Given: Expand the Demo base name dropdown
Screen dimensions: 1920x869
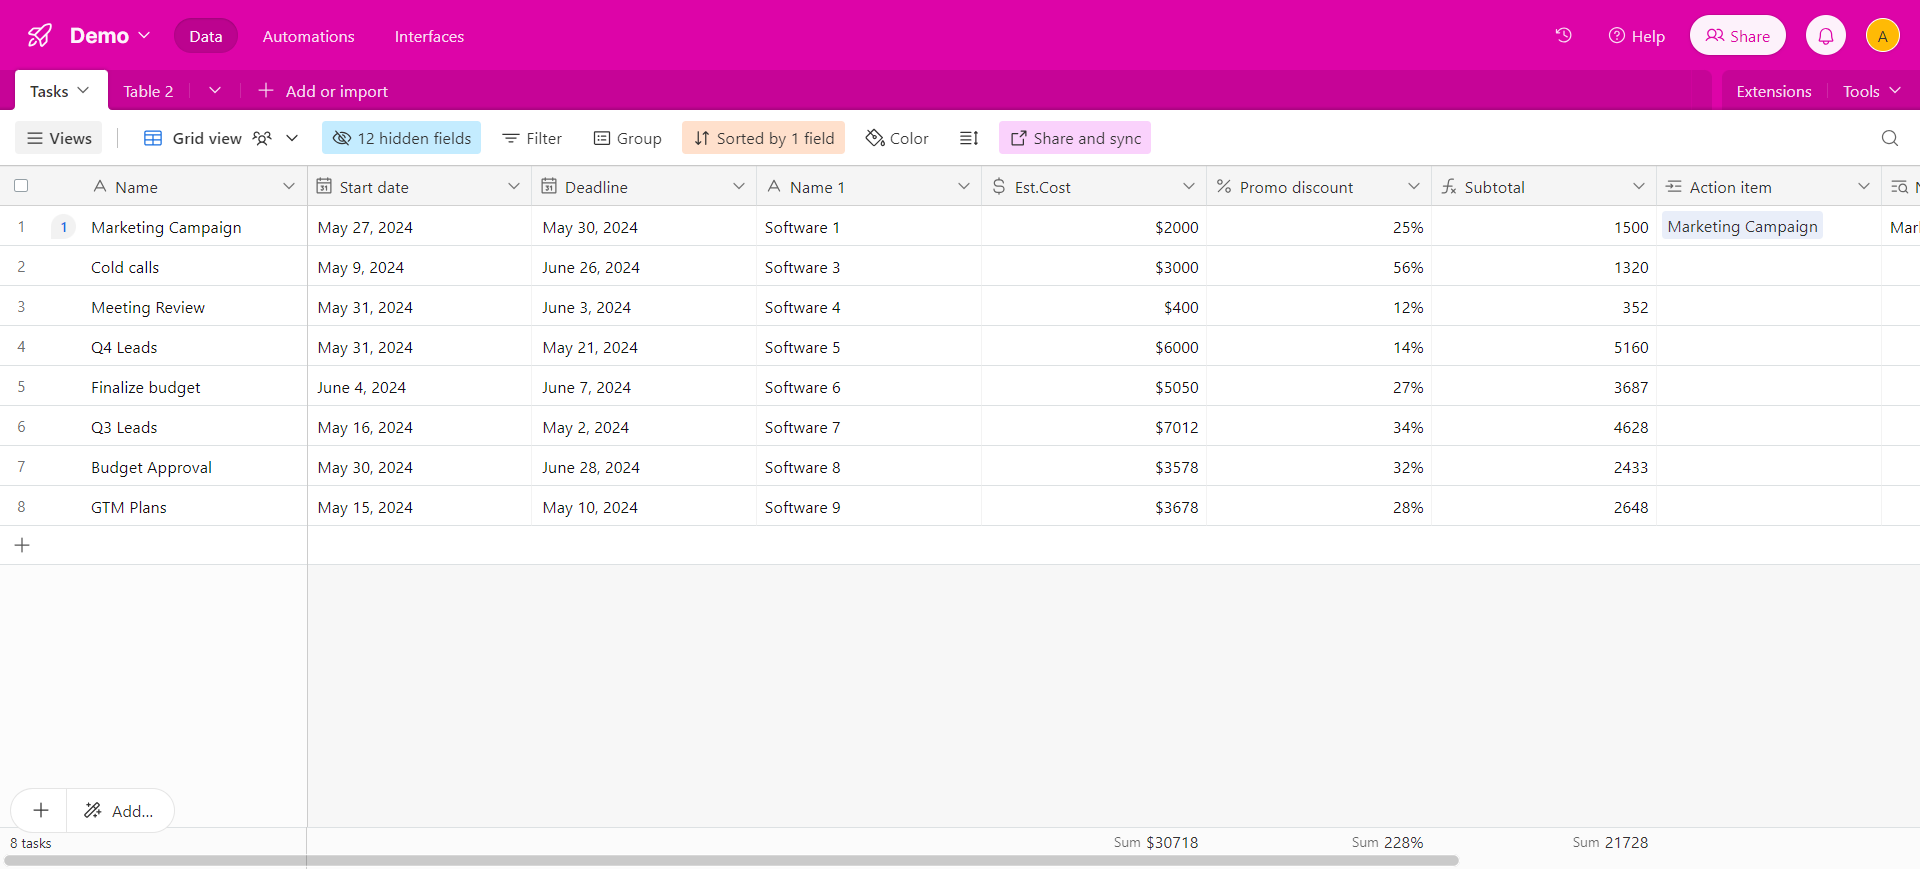Looking at the screenshot, I should tap(111, 36).
